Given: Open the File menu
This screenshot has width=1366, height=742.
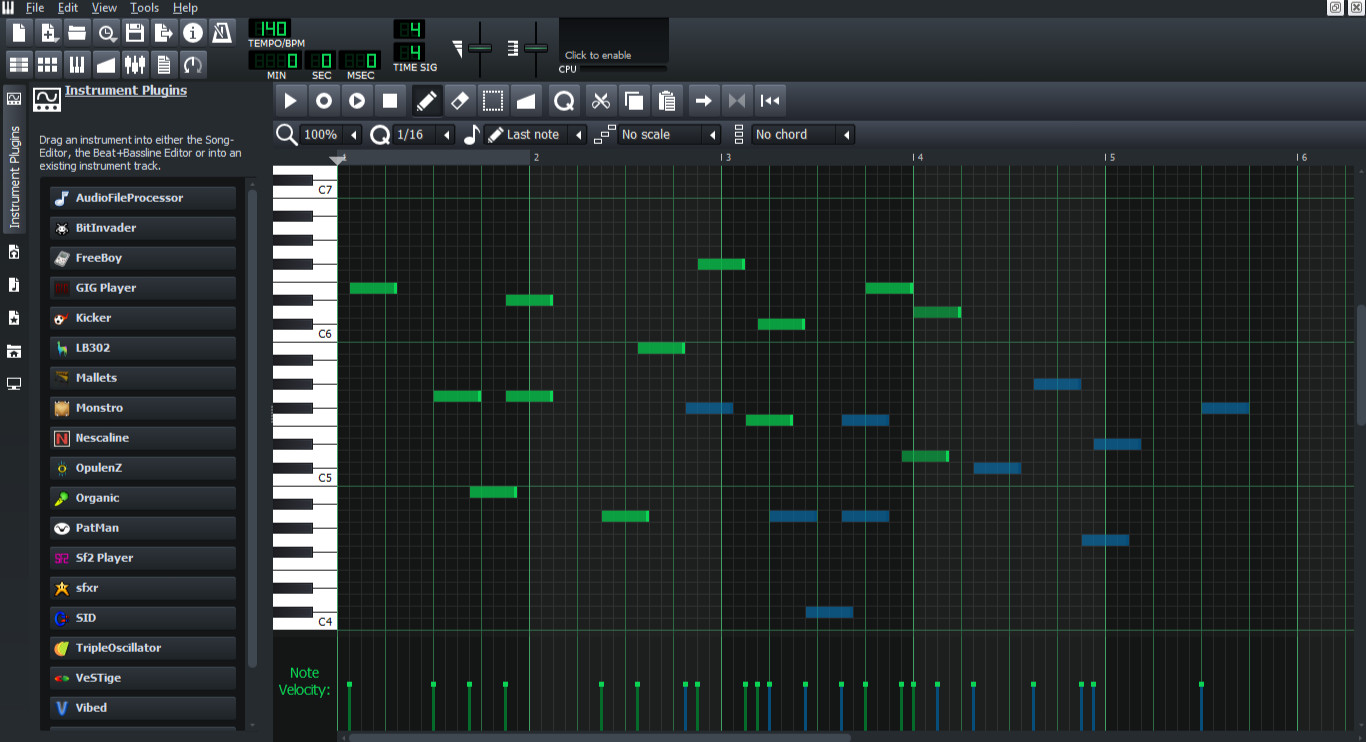Looking at the screenshot, I should pos(35,8).
